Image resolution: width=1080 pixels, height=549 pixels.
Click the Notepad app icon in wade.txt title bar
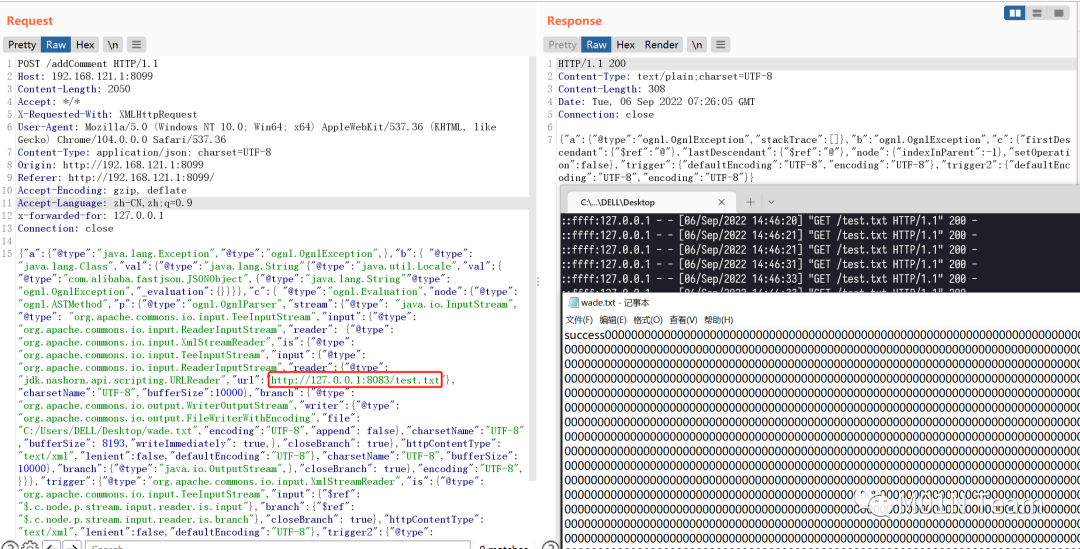(573, 303)
